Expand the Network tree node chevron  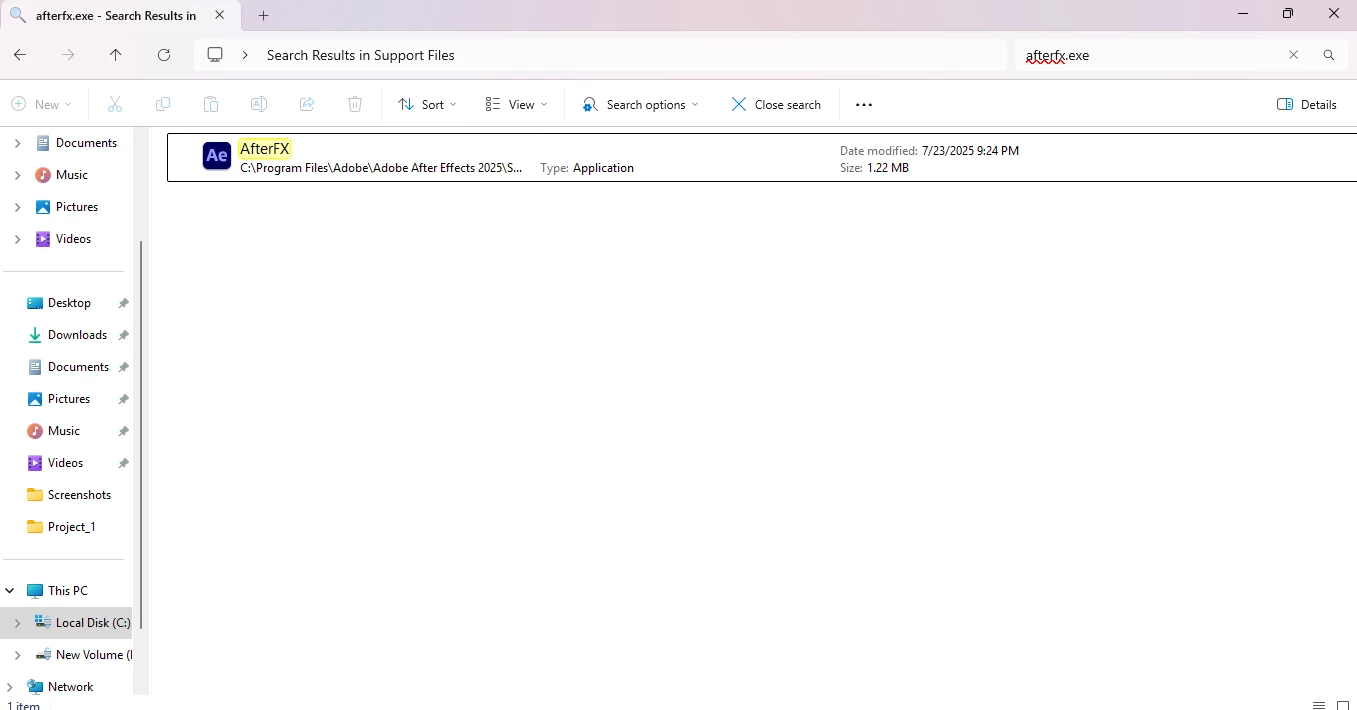10,687
